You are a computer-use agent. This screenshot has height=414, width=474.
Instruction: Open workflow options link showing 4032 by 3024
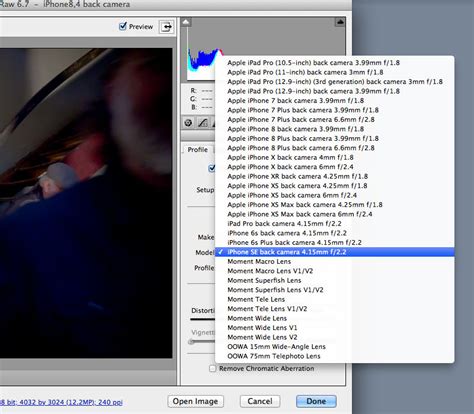click(x=61, y=402)
